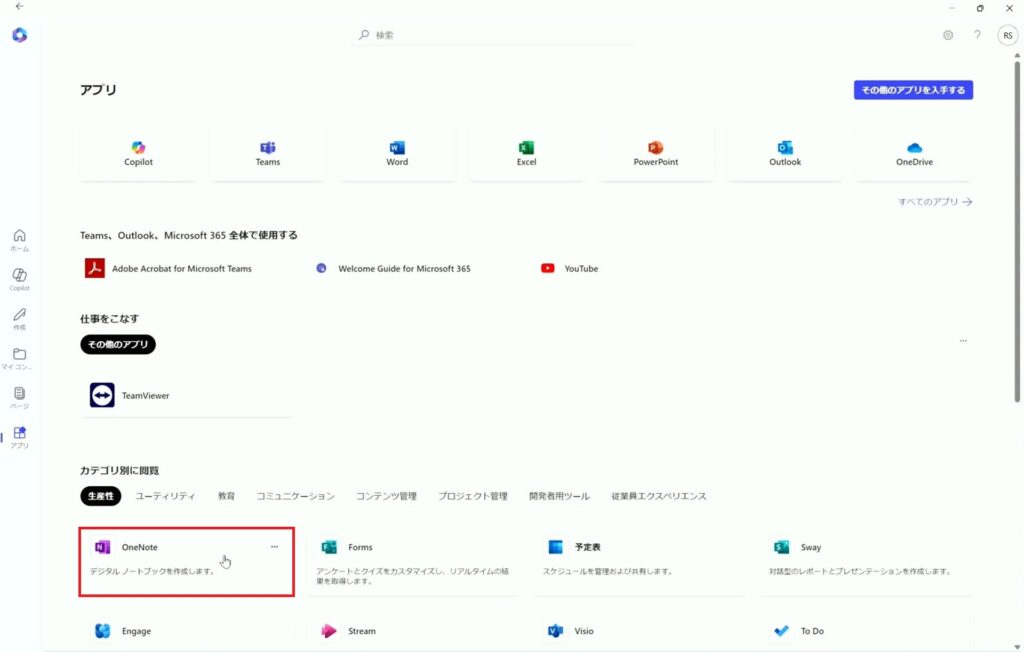The image size is (1024, 652).
Task: Launch PowerPoint from the apps row
Action: click(655, 154)
